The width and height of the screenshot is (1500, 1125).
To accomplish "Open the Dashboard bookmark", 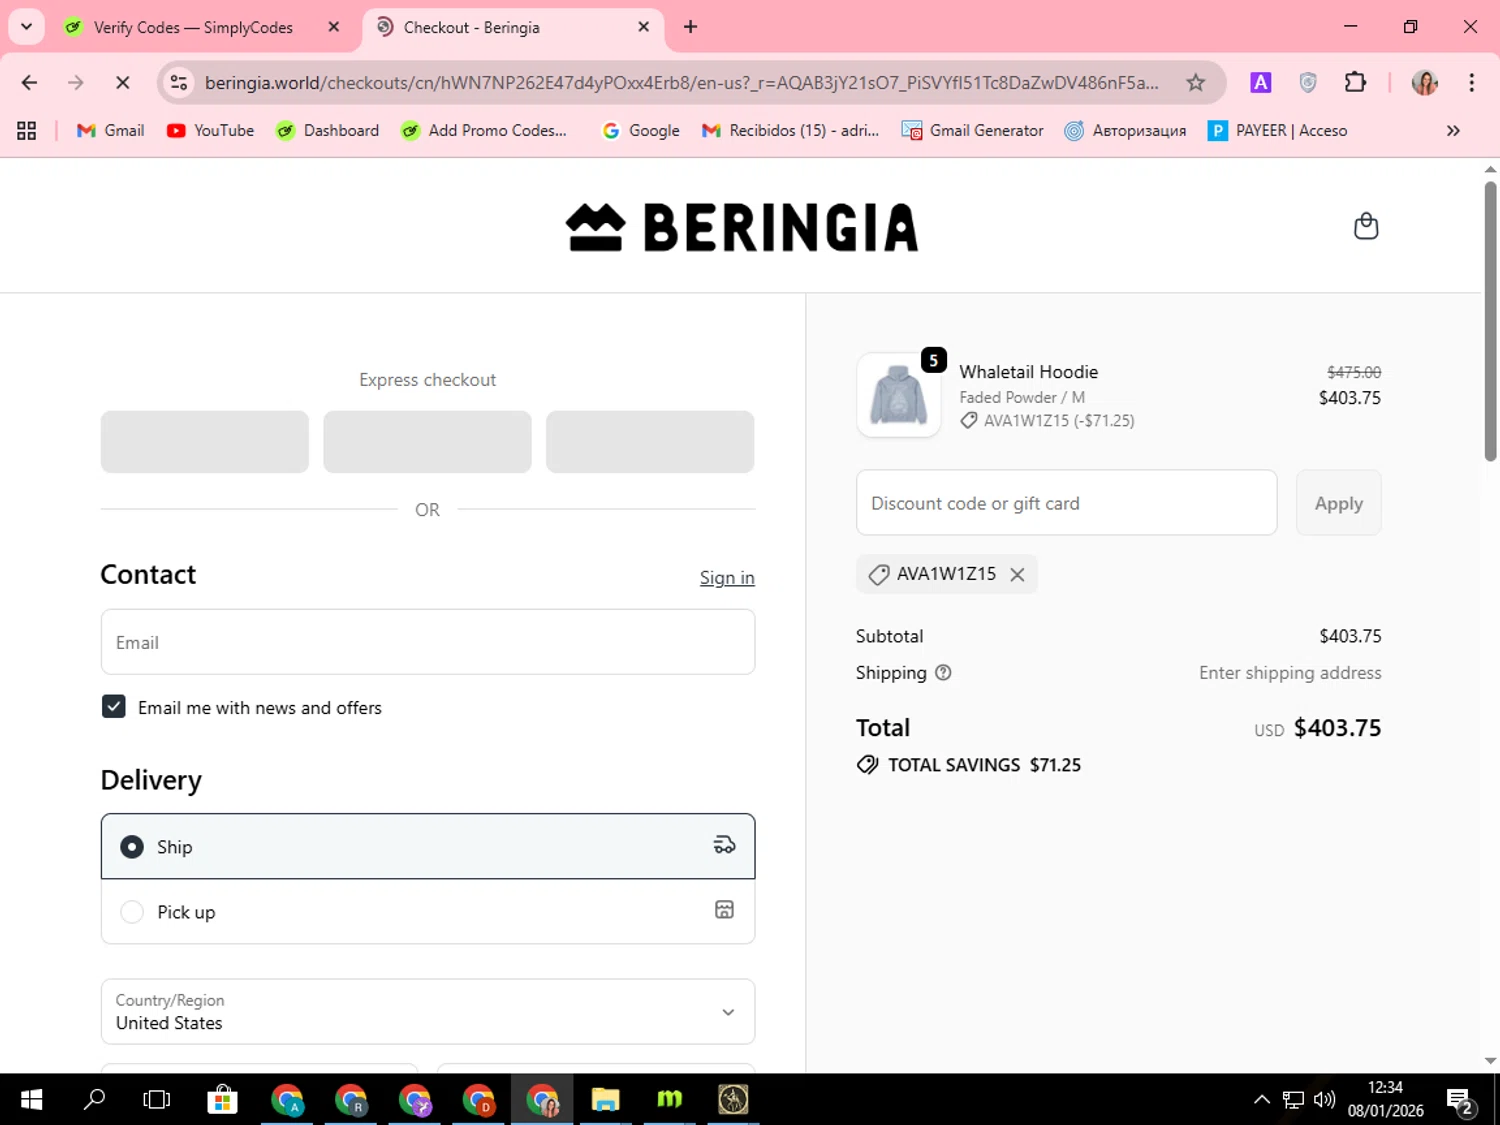I will pos(328,130).
